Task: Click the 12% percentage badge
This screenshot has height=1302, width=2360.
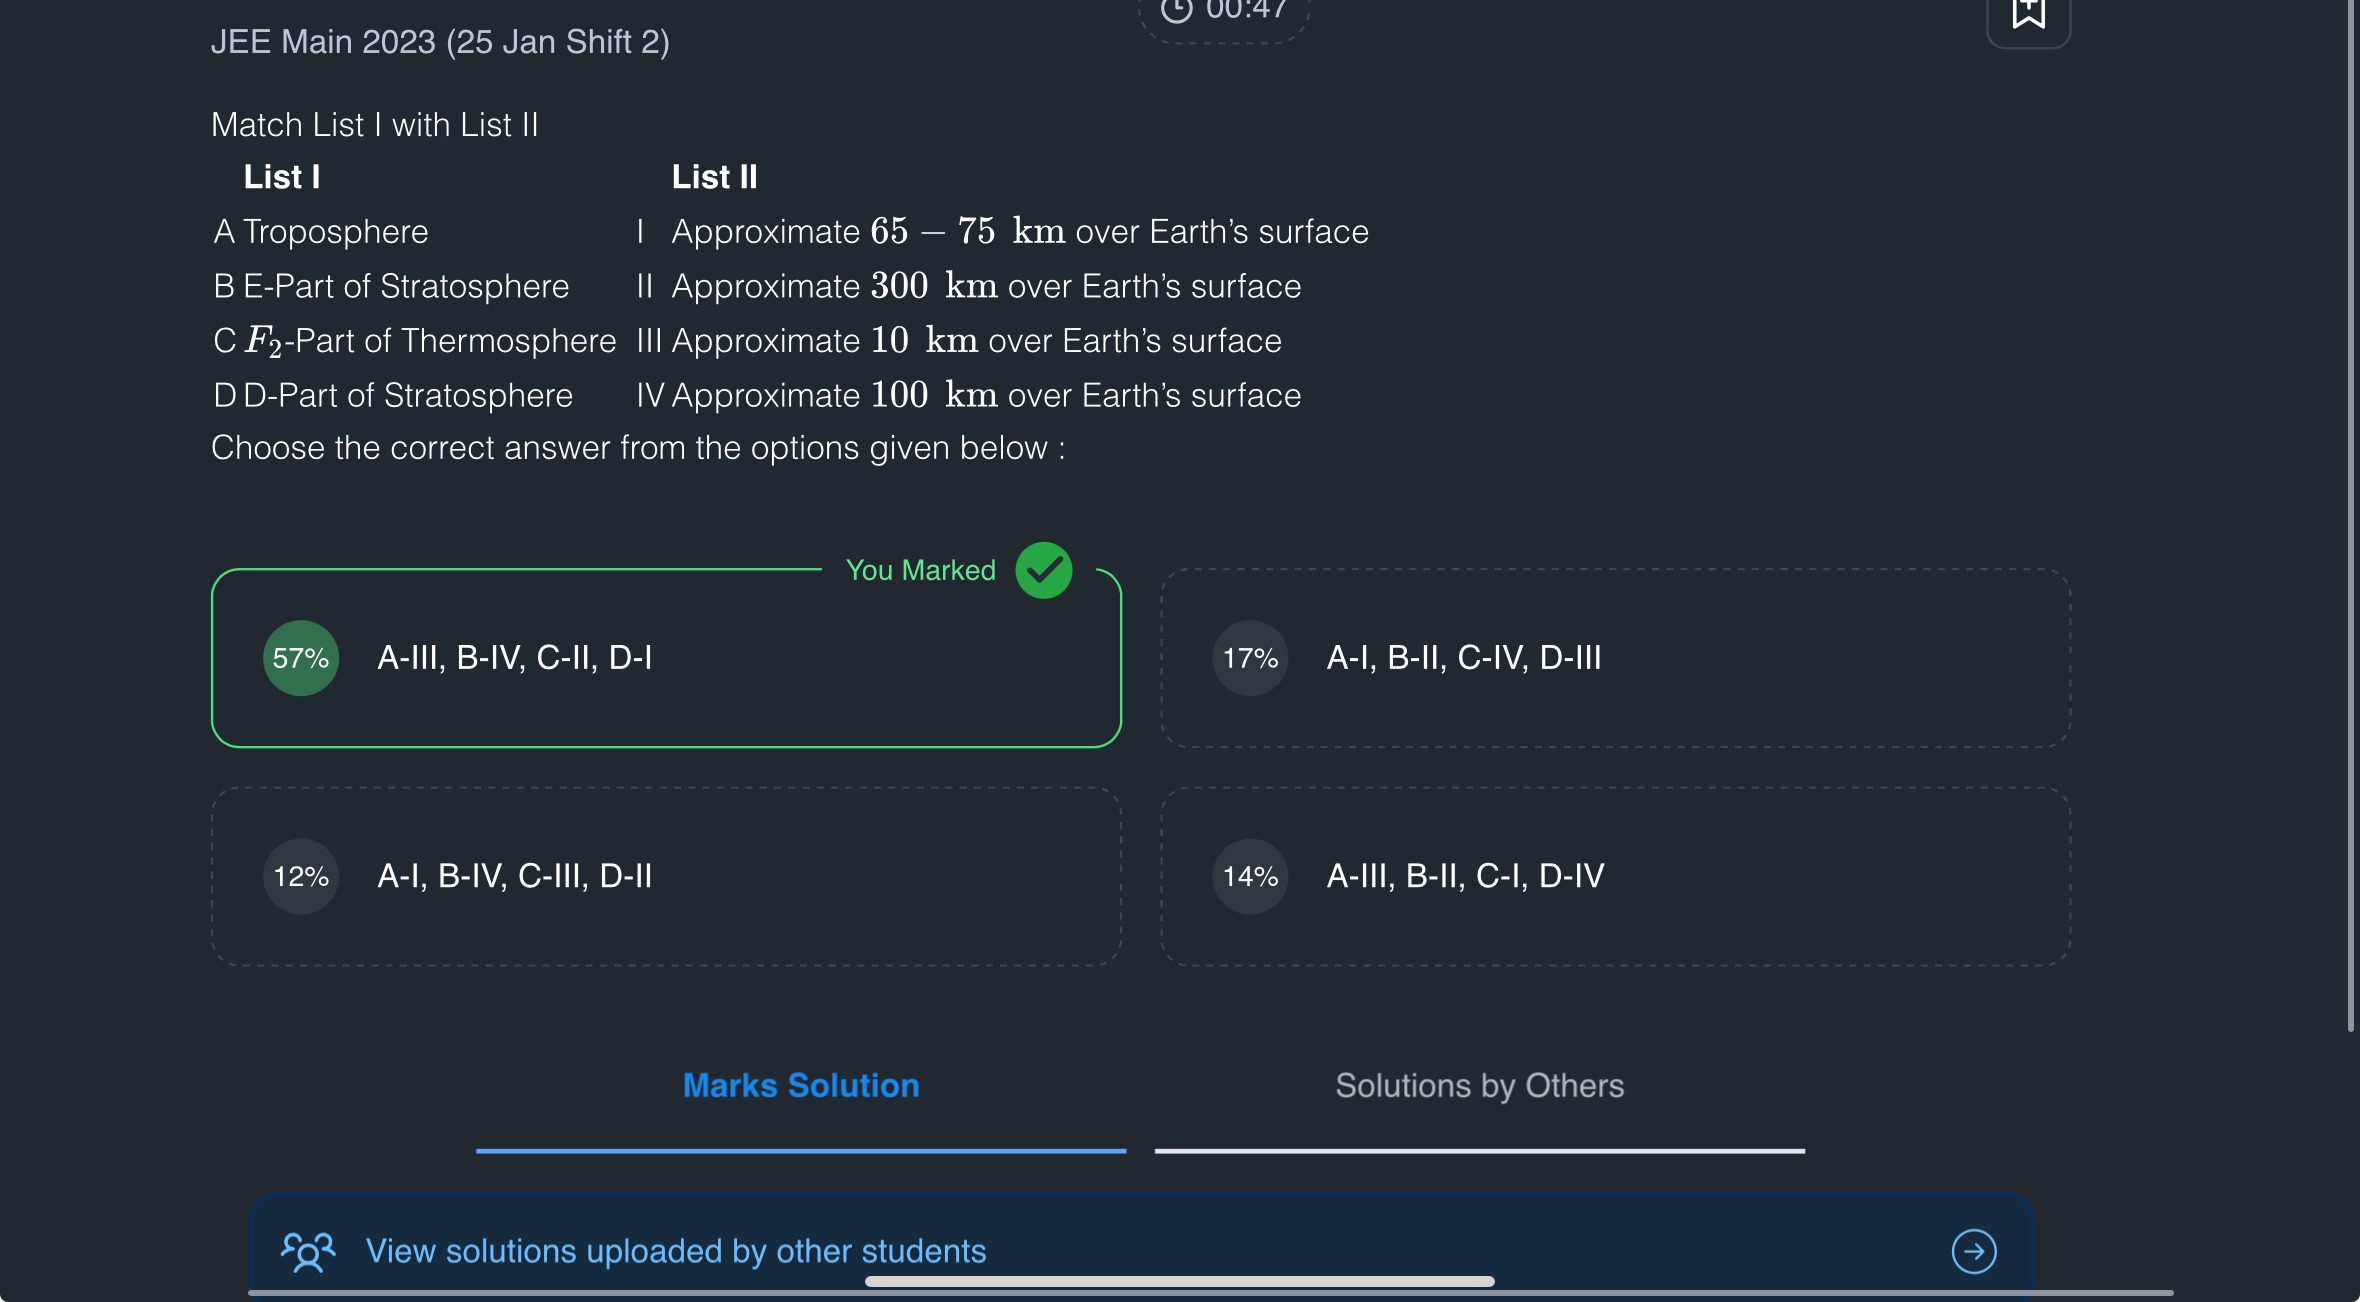Action: coord(301,876)
